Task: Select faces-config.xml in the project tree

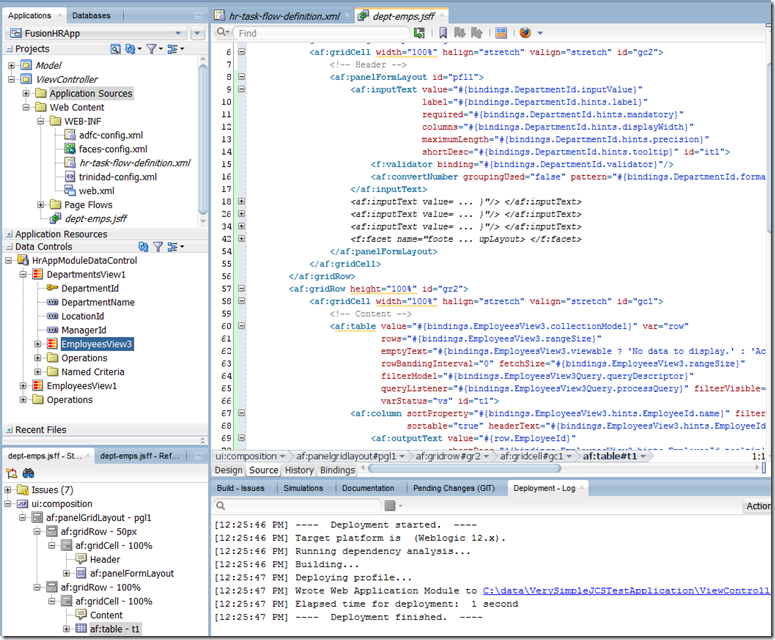Action: point(111,149)
